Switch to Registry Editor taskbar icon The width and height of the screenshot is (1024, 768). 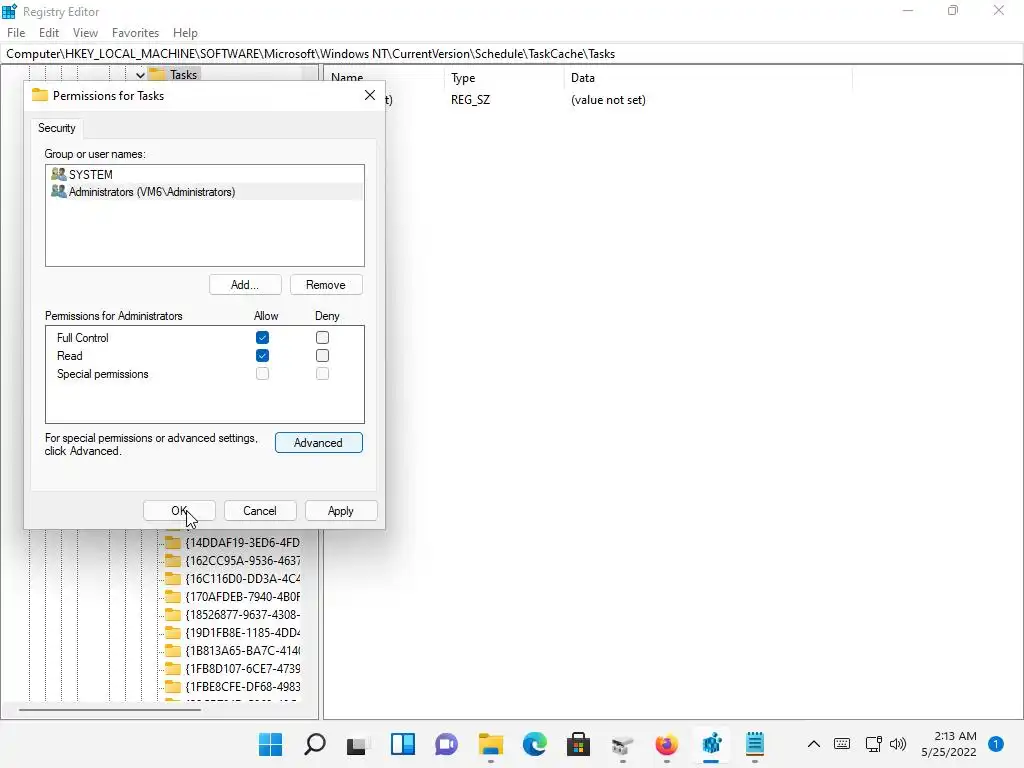[x=711, y=744]
